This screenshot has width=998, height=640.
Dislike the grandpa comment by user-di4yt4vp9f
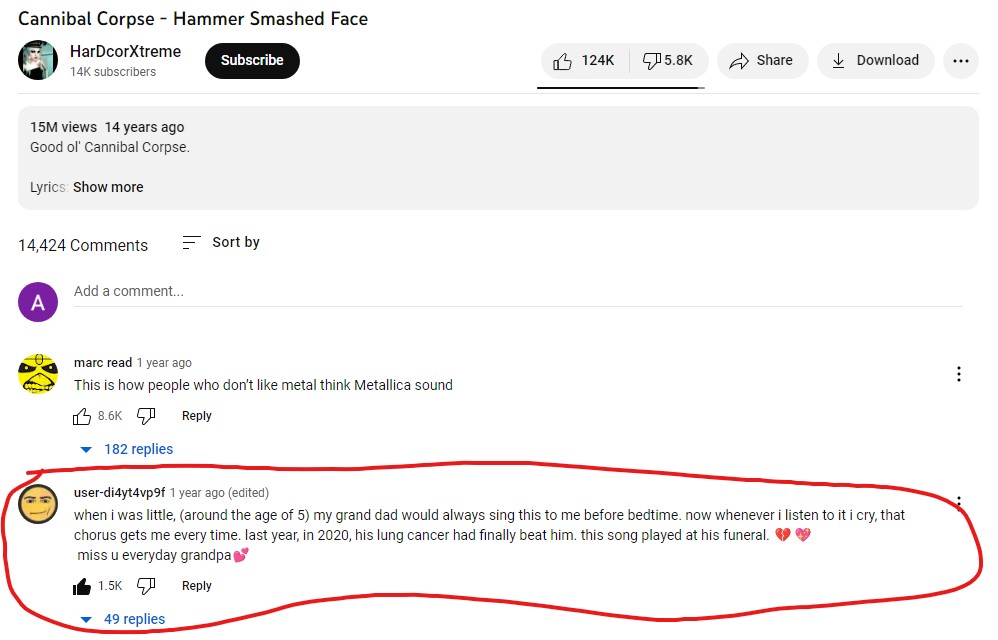point(146,586)
